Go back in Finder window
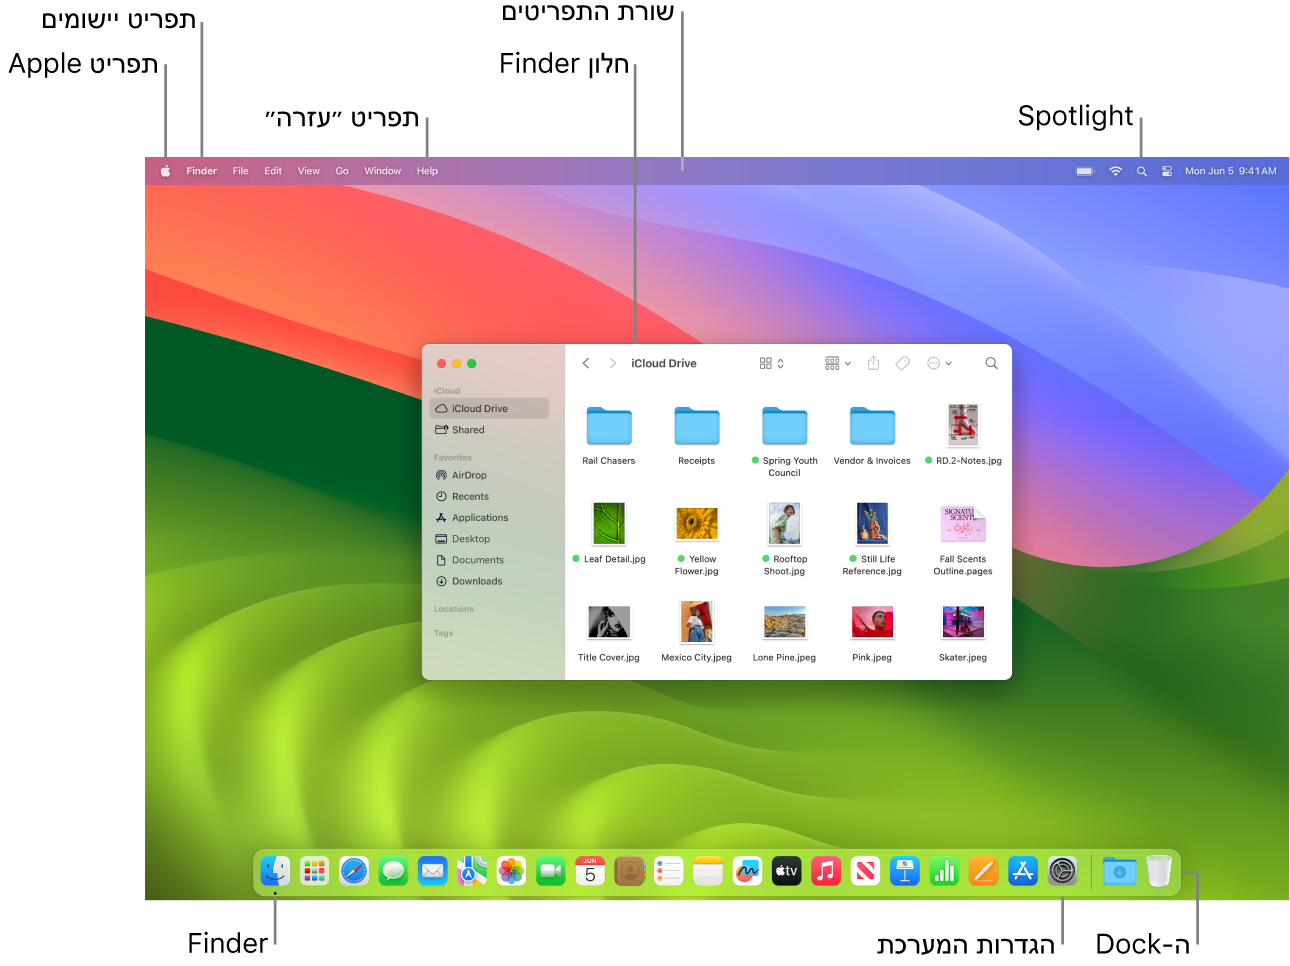Viewport: 1290px width, 966px height. click(x=586, y=363)
